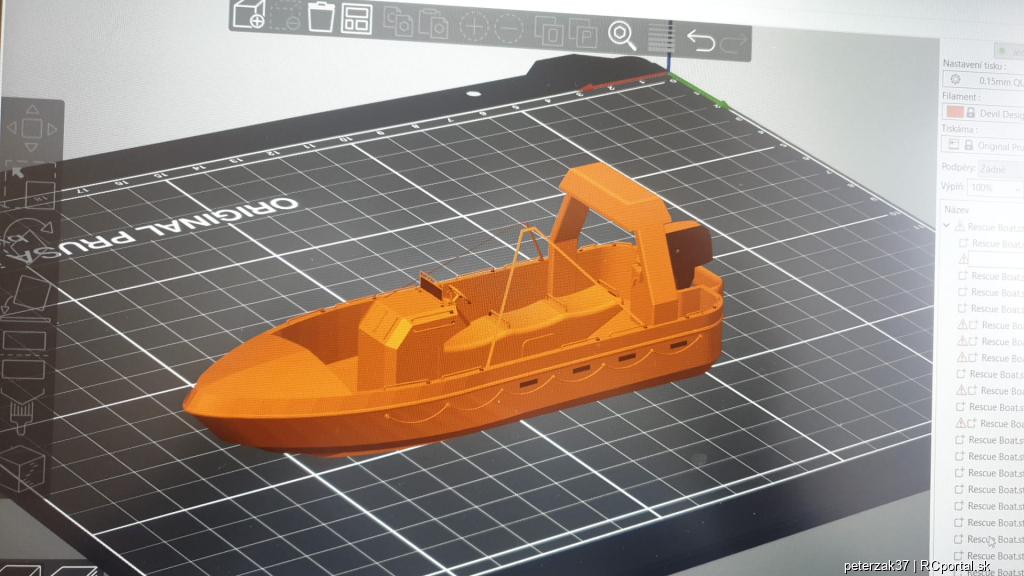Screen dimensions: 1024x576
Task: Select the Move tool with four arrows
Action: click(x=31, y=128)
